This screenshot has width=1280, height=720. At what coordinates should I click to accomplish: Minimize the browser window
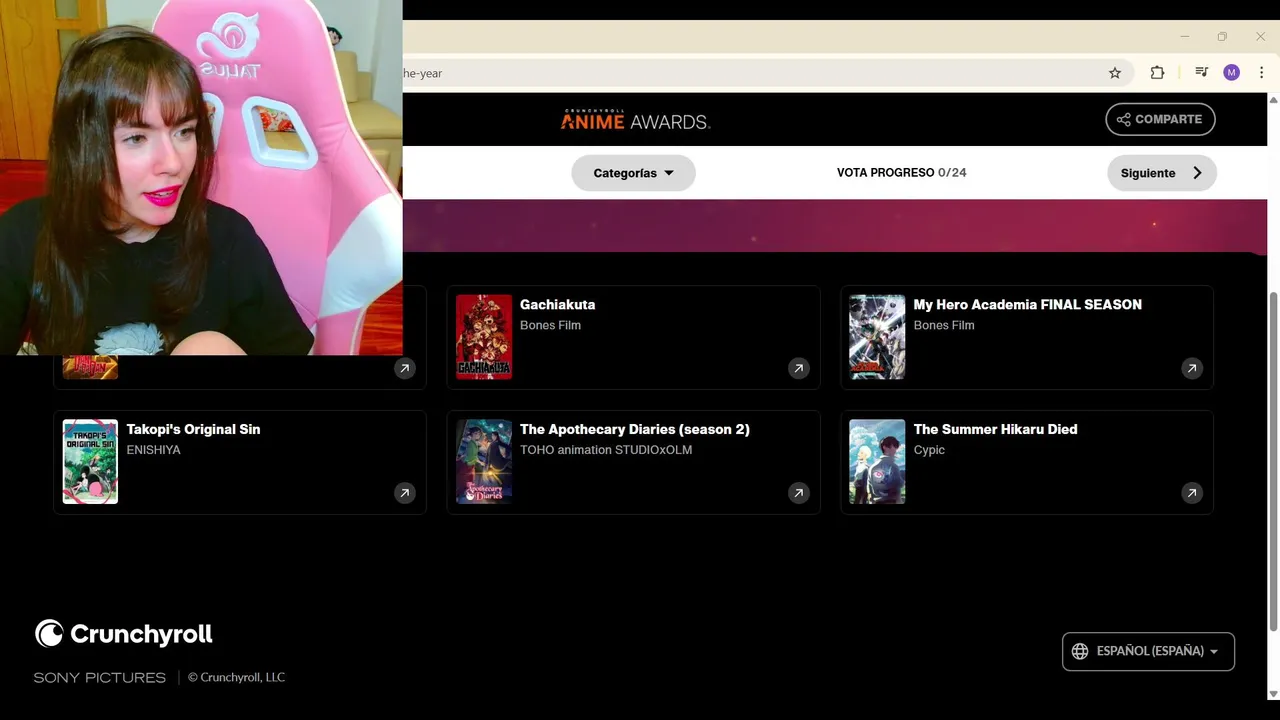pyautogui.click(x=1184, y=37)
